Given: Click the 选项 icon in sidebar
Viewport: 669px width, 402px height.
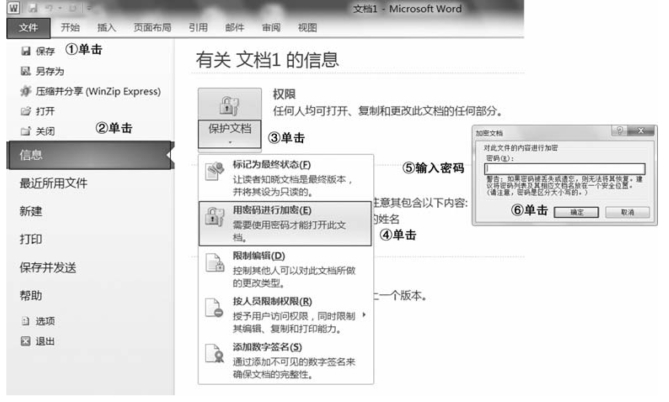Looking at the screenshot, I should pyautogui.click(x=26, y=321).
